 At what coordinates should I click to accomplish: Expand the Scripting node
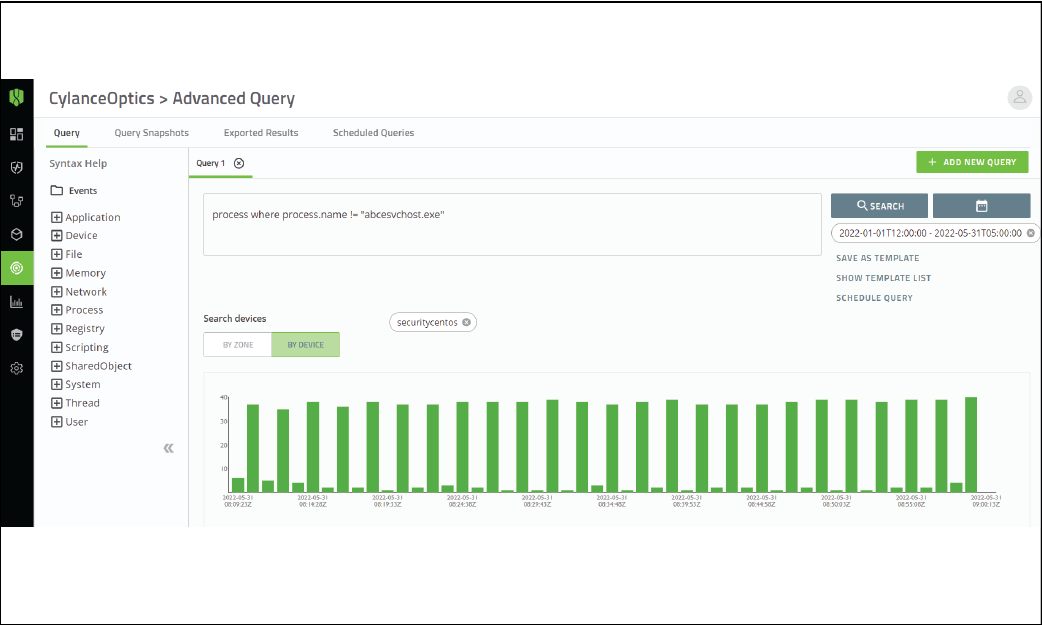tap(56, 347)
